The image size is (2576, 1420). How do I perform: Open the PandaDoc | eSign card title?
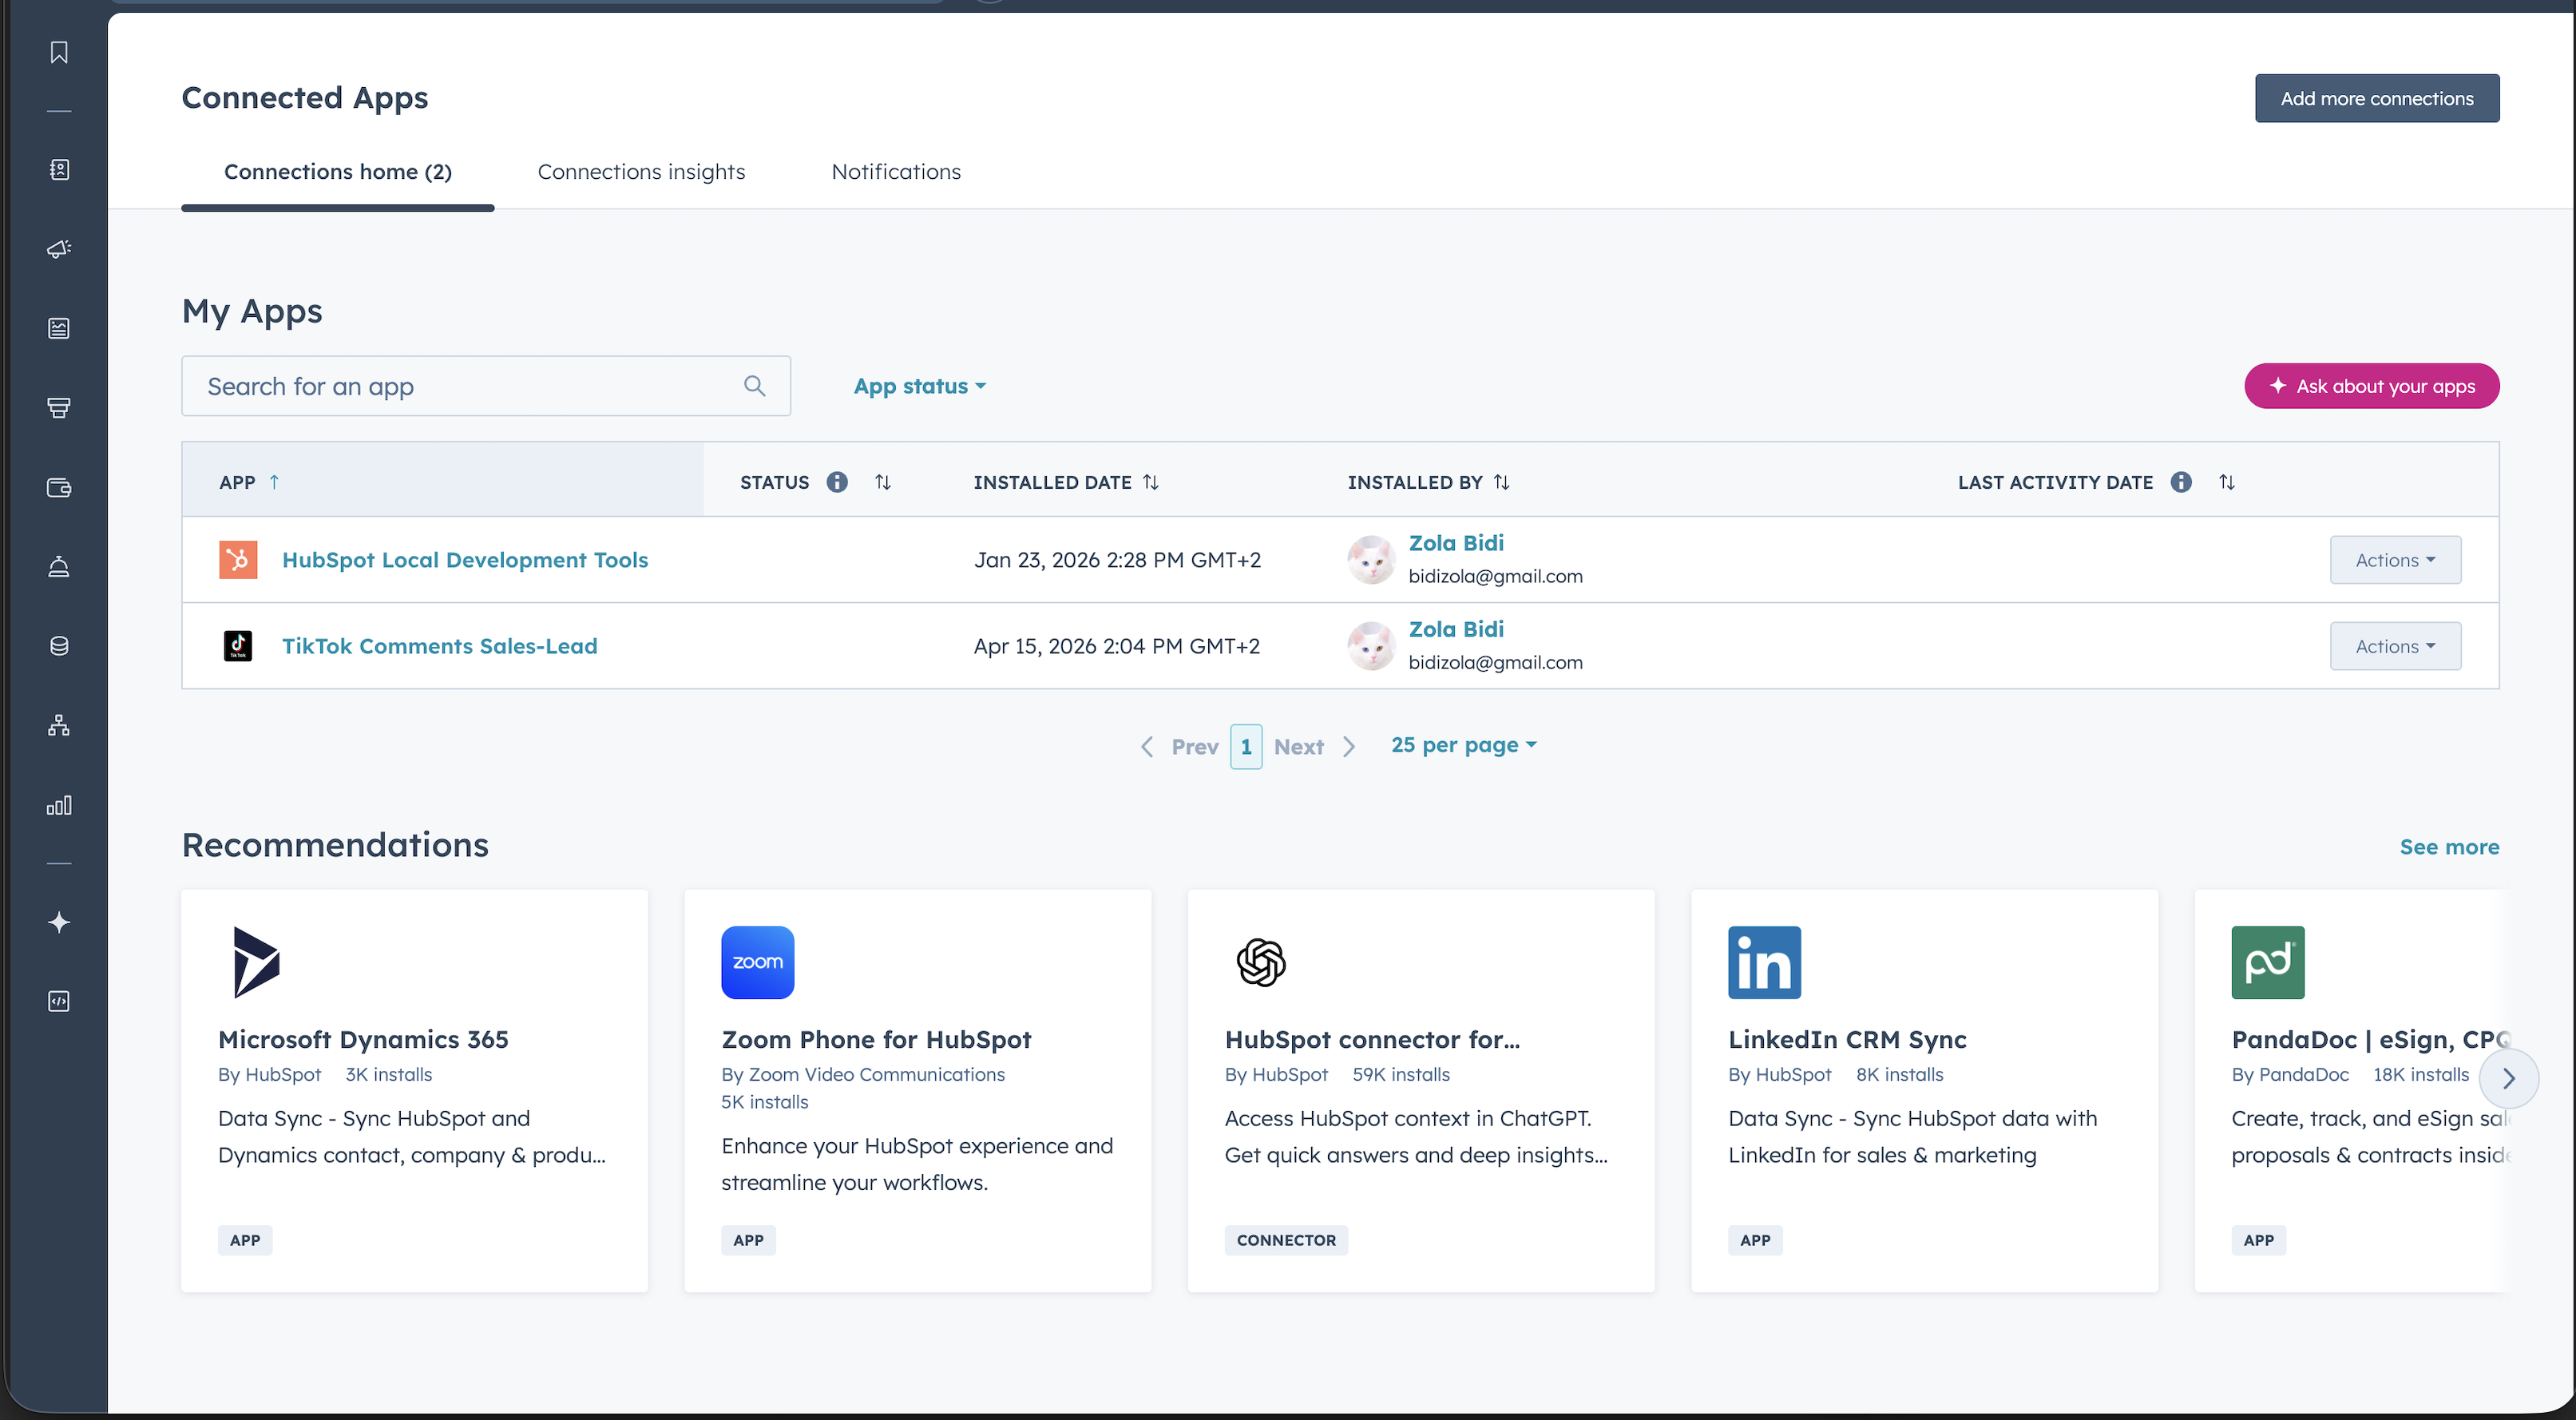pyautogui.click(x=2370, y=1040)
